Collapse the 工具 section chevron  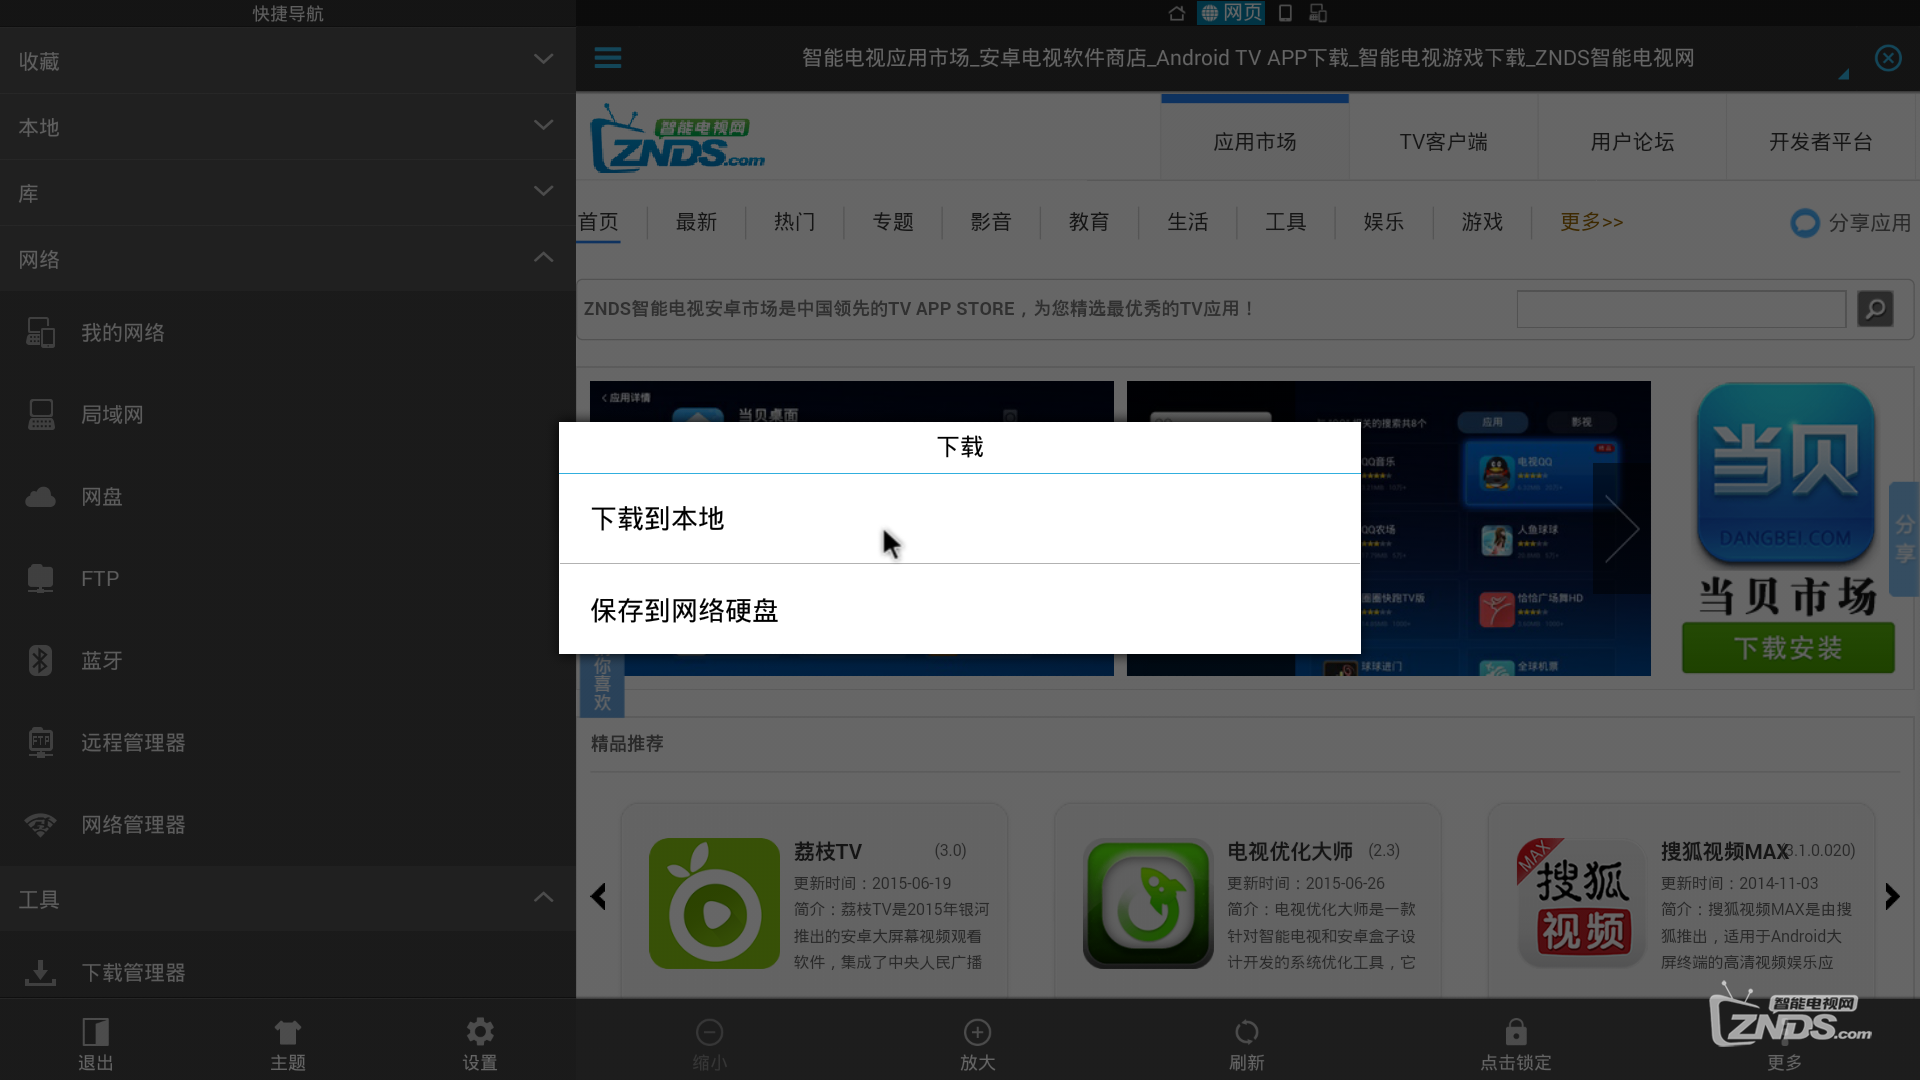click(x=543, y=897)
